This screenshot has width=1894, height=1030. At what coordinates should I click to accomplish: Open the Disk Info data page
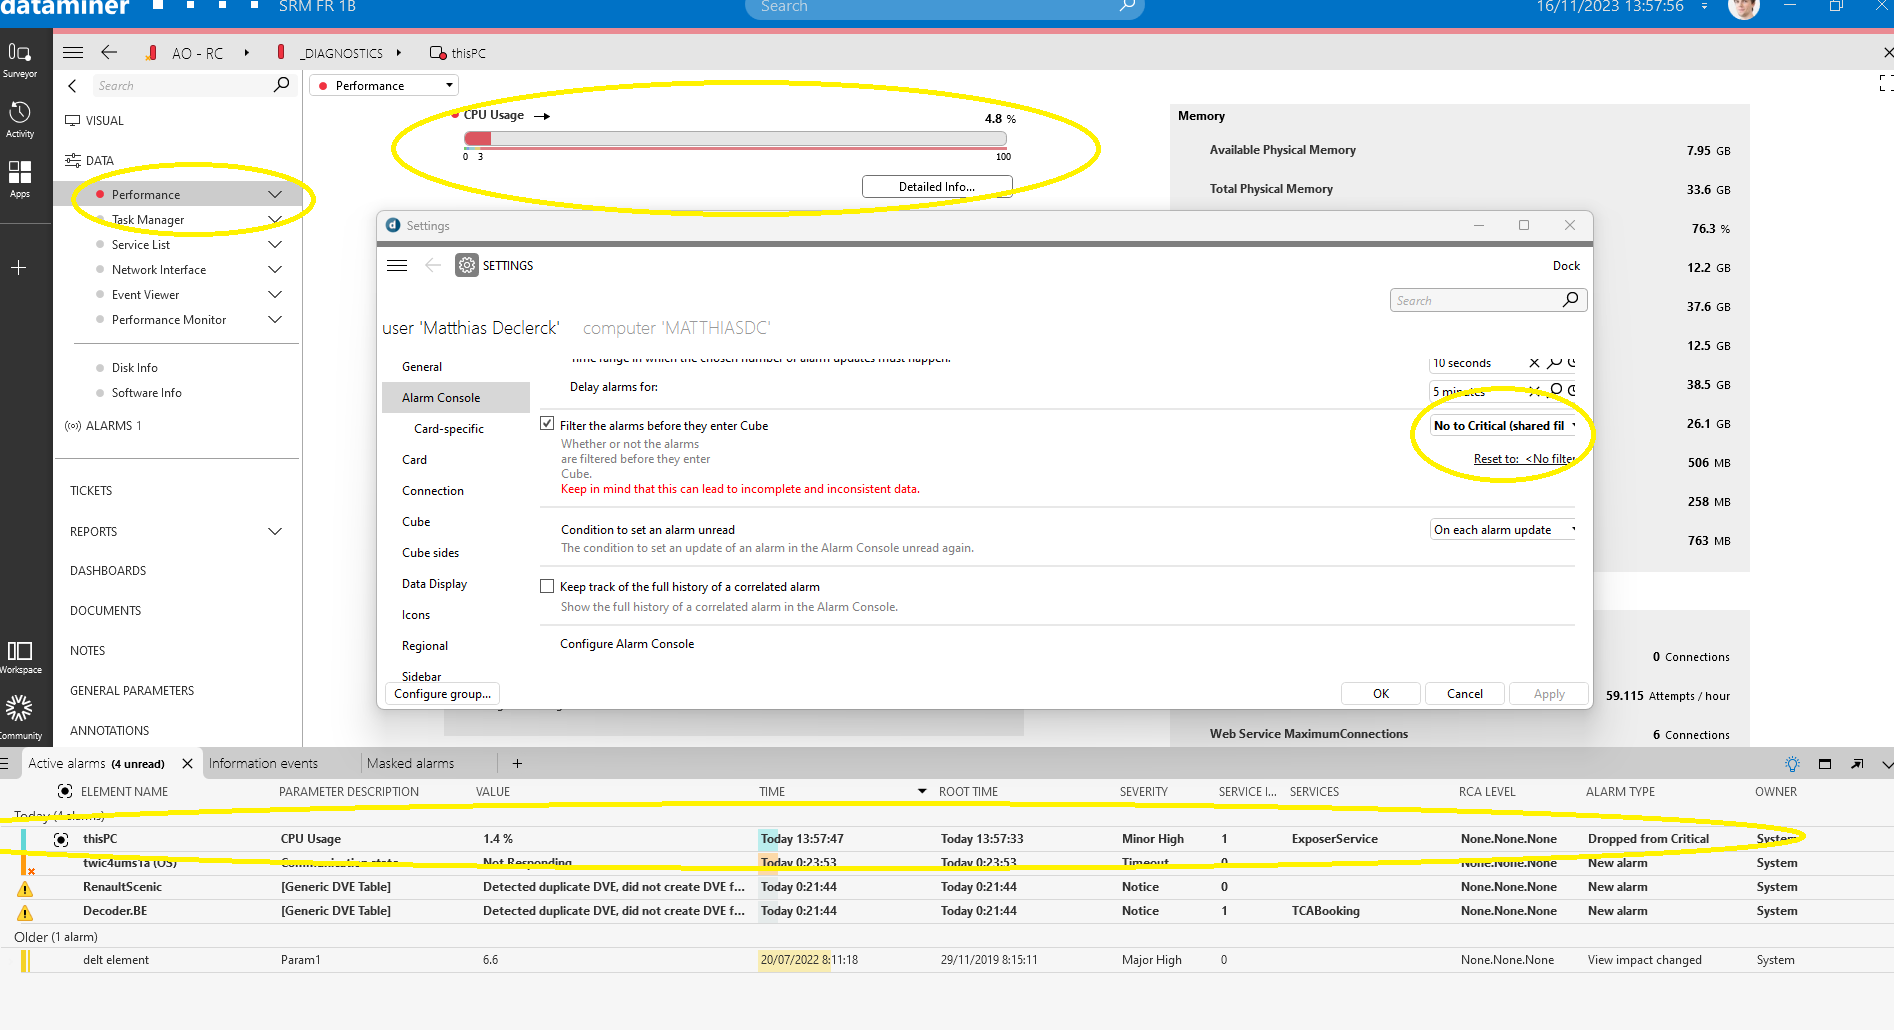tap(134, 367)
